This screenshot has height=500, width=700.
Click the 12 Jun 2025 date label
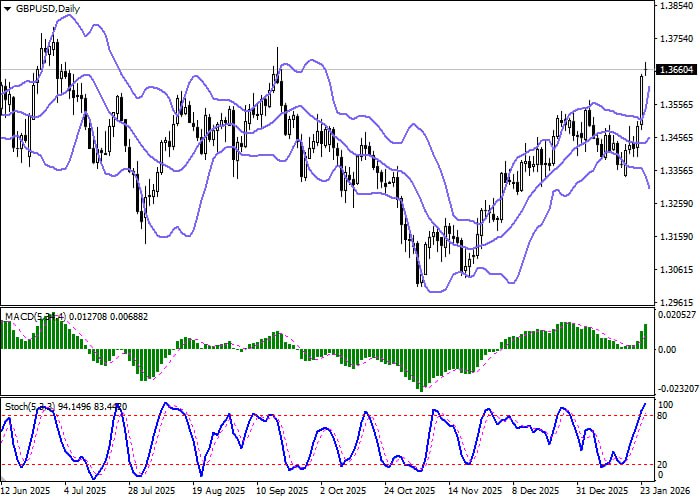pos(26,491)
